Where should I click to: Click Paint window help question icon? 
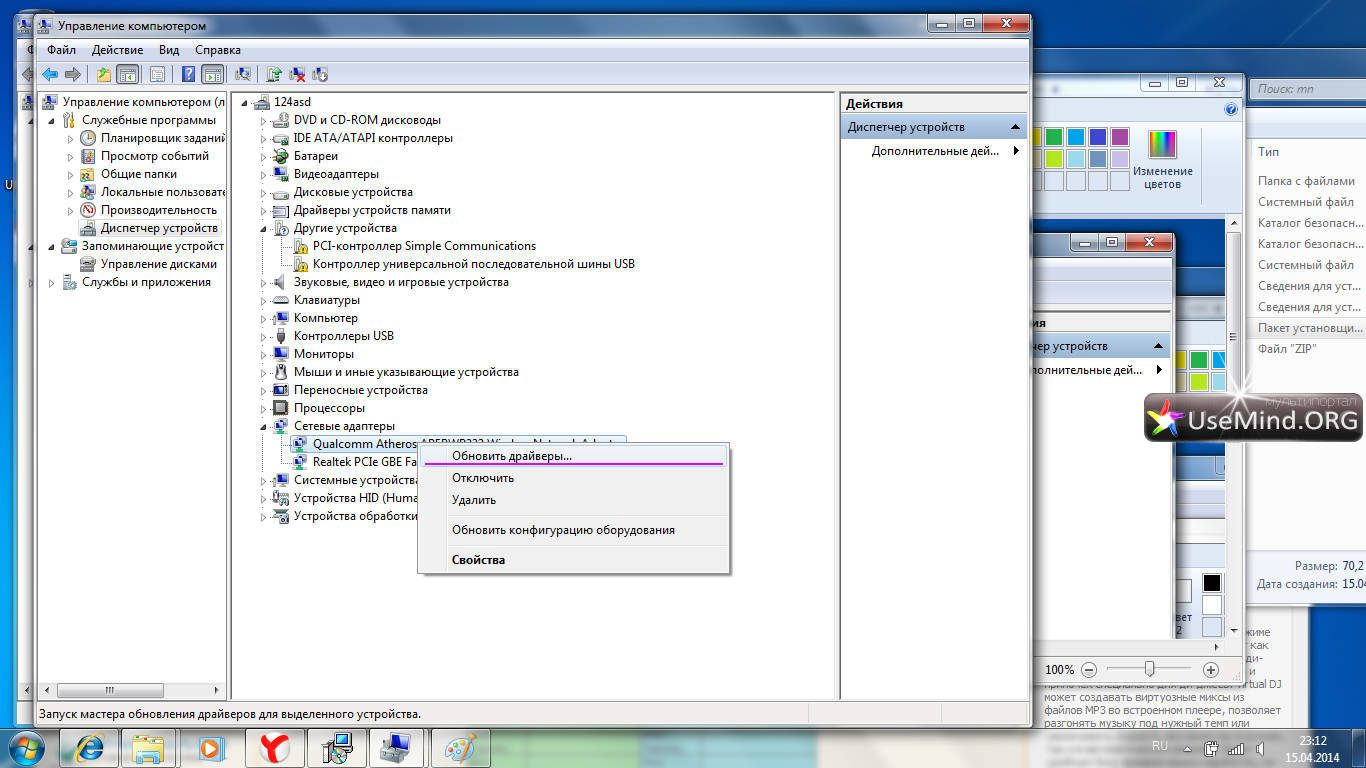coord(1231,109)
